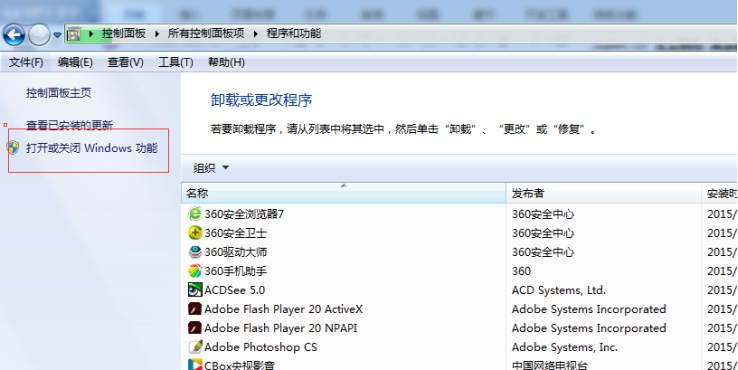Click the 360驱动大师 icon

click(x=195, y=252)
